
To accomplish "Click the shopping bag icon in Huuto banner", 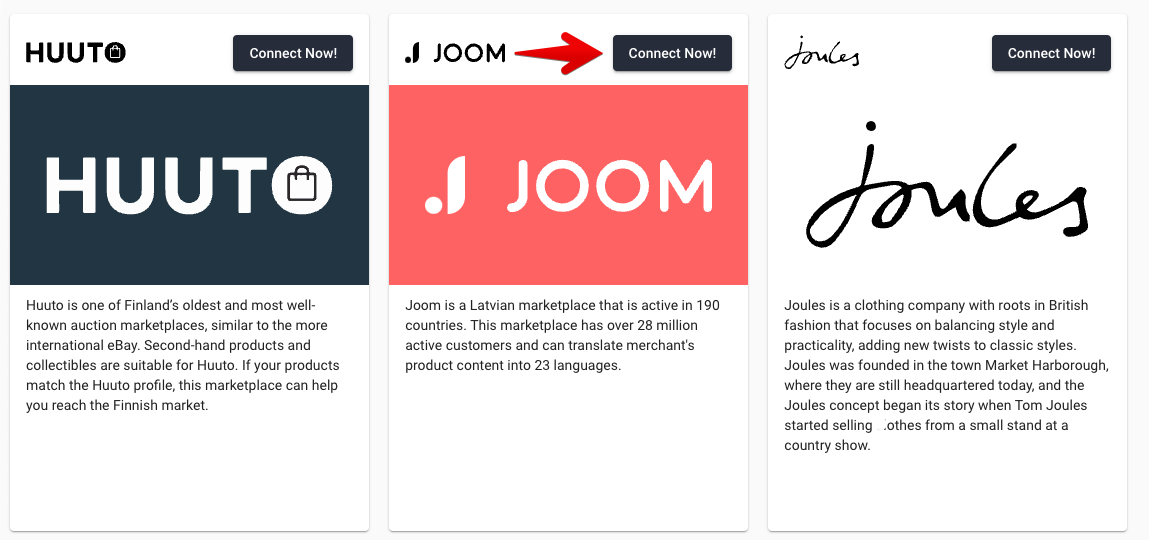I will click(302, 184).
